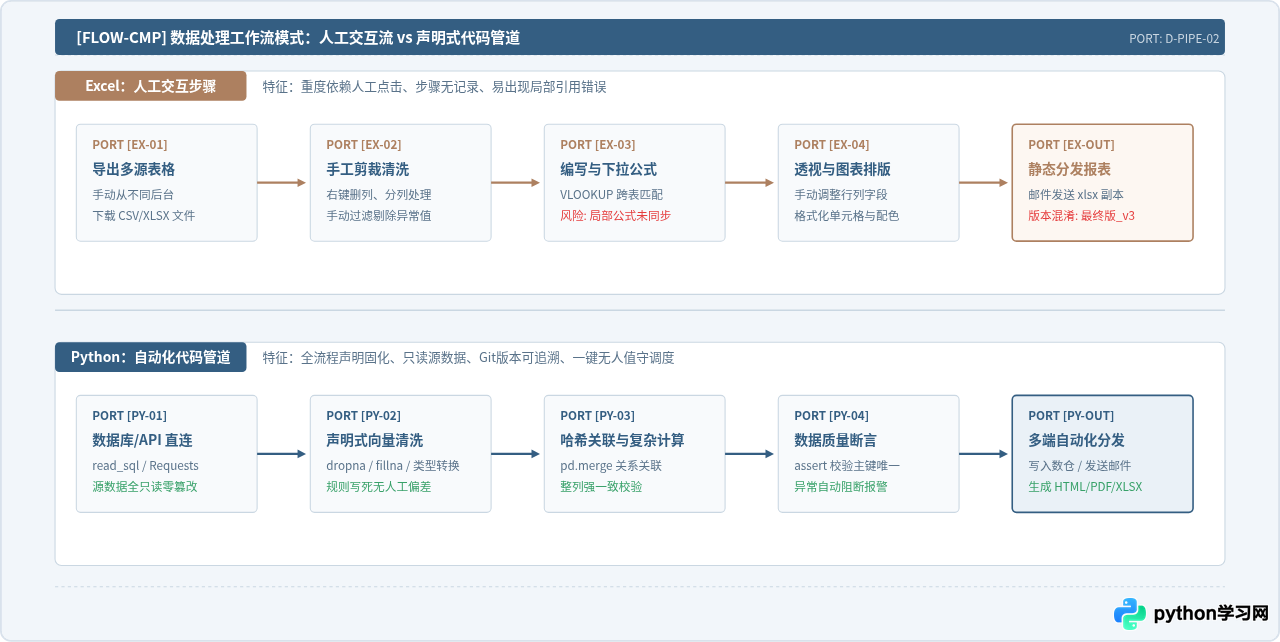Click the 数据质量断言 heading
This screenshot has width=1280, height=642.
(836, 440)
